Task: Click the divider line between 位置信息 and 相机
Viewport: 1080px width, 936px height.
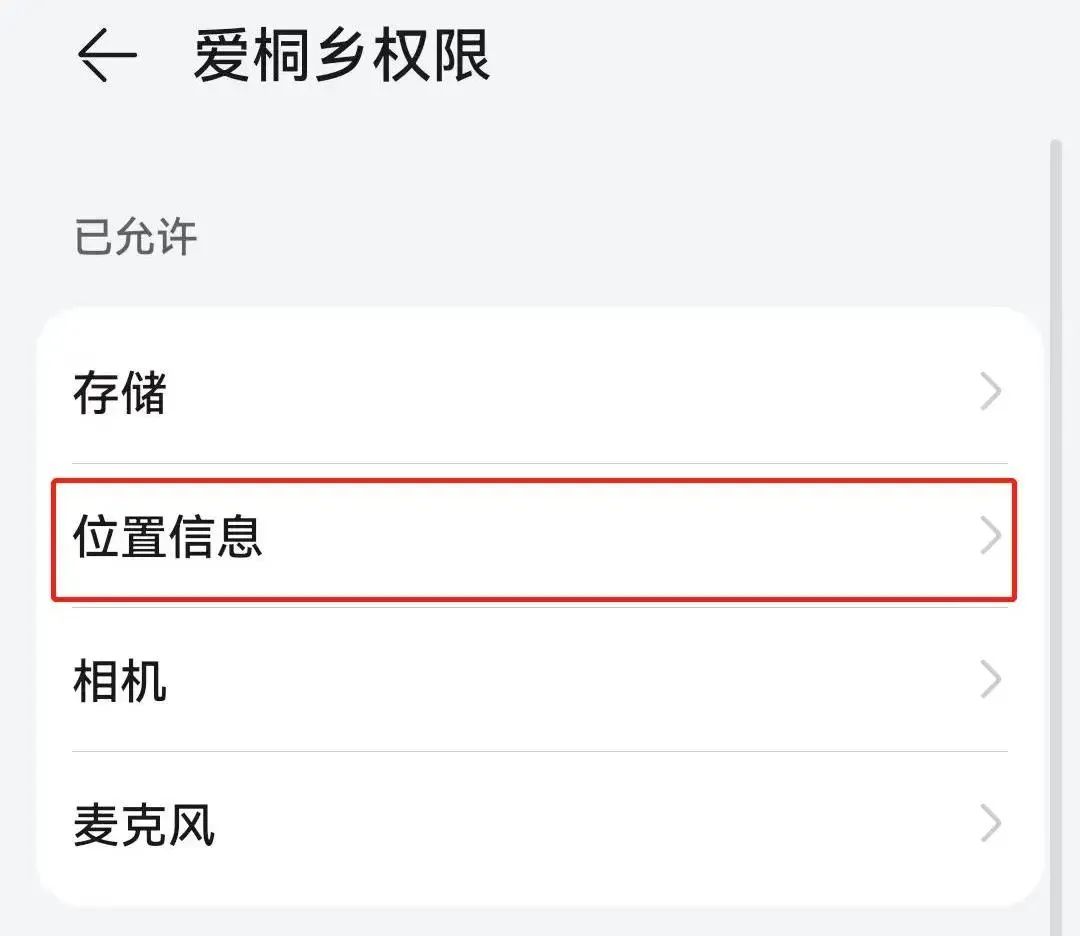Action: 540,608
